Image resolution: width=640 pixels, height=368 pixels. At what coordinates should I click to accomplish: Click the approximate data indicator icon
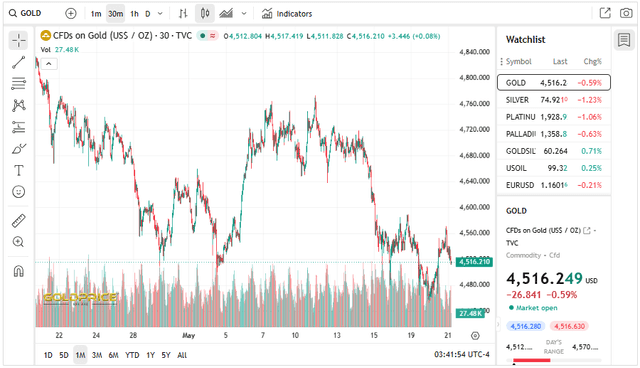pos(213,36)
